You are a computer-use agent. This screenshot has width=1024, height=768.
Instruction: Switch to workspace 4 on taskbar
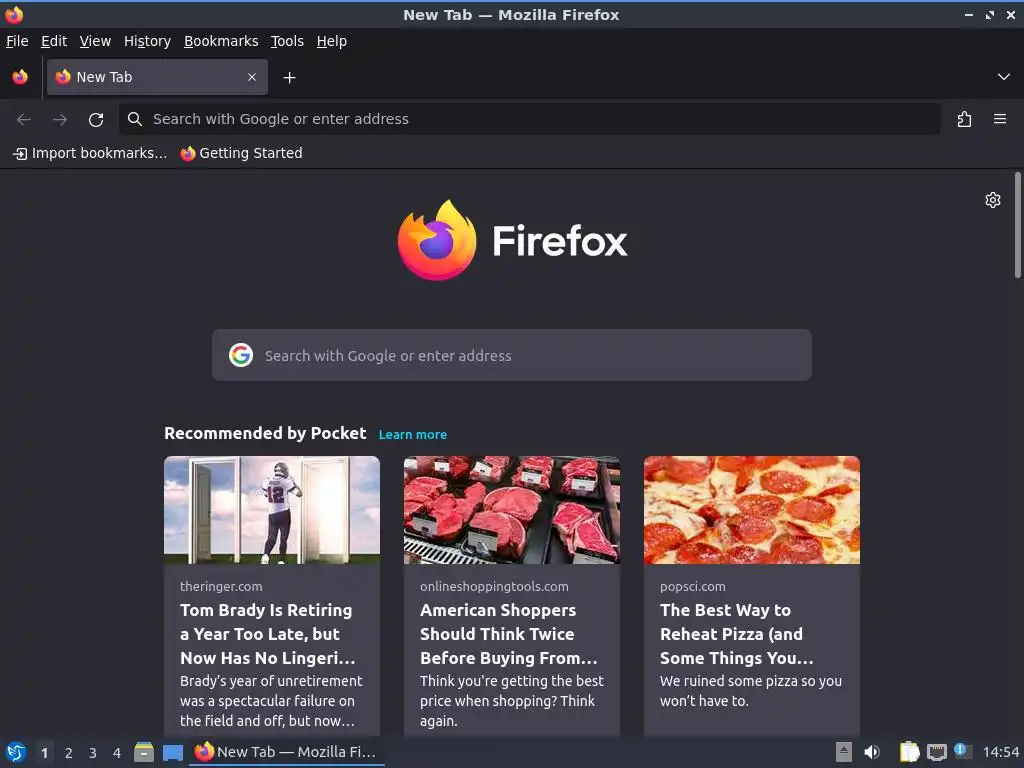[117, 753]
